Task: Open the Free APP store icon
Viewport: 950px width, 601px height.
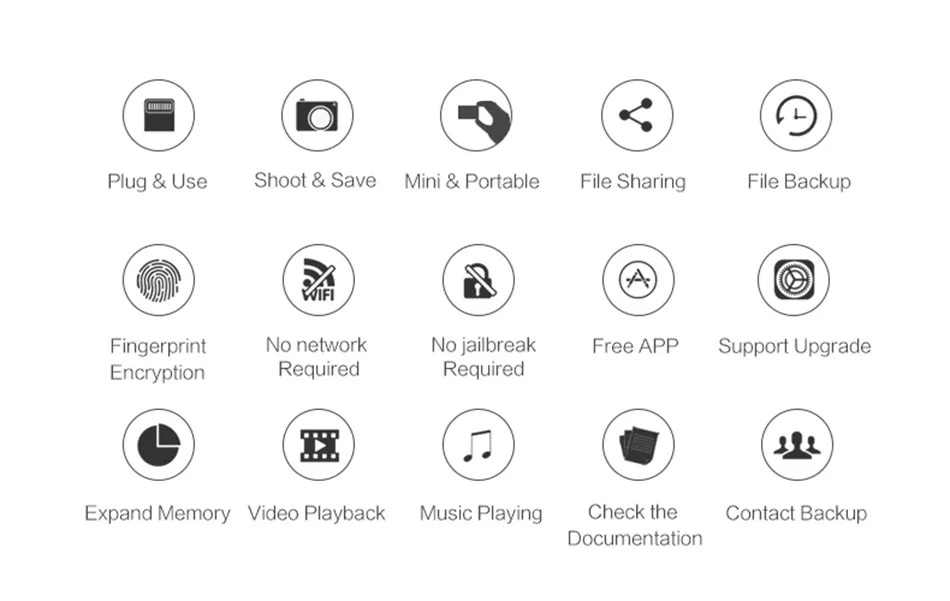Action: (638, 280)
